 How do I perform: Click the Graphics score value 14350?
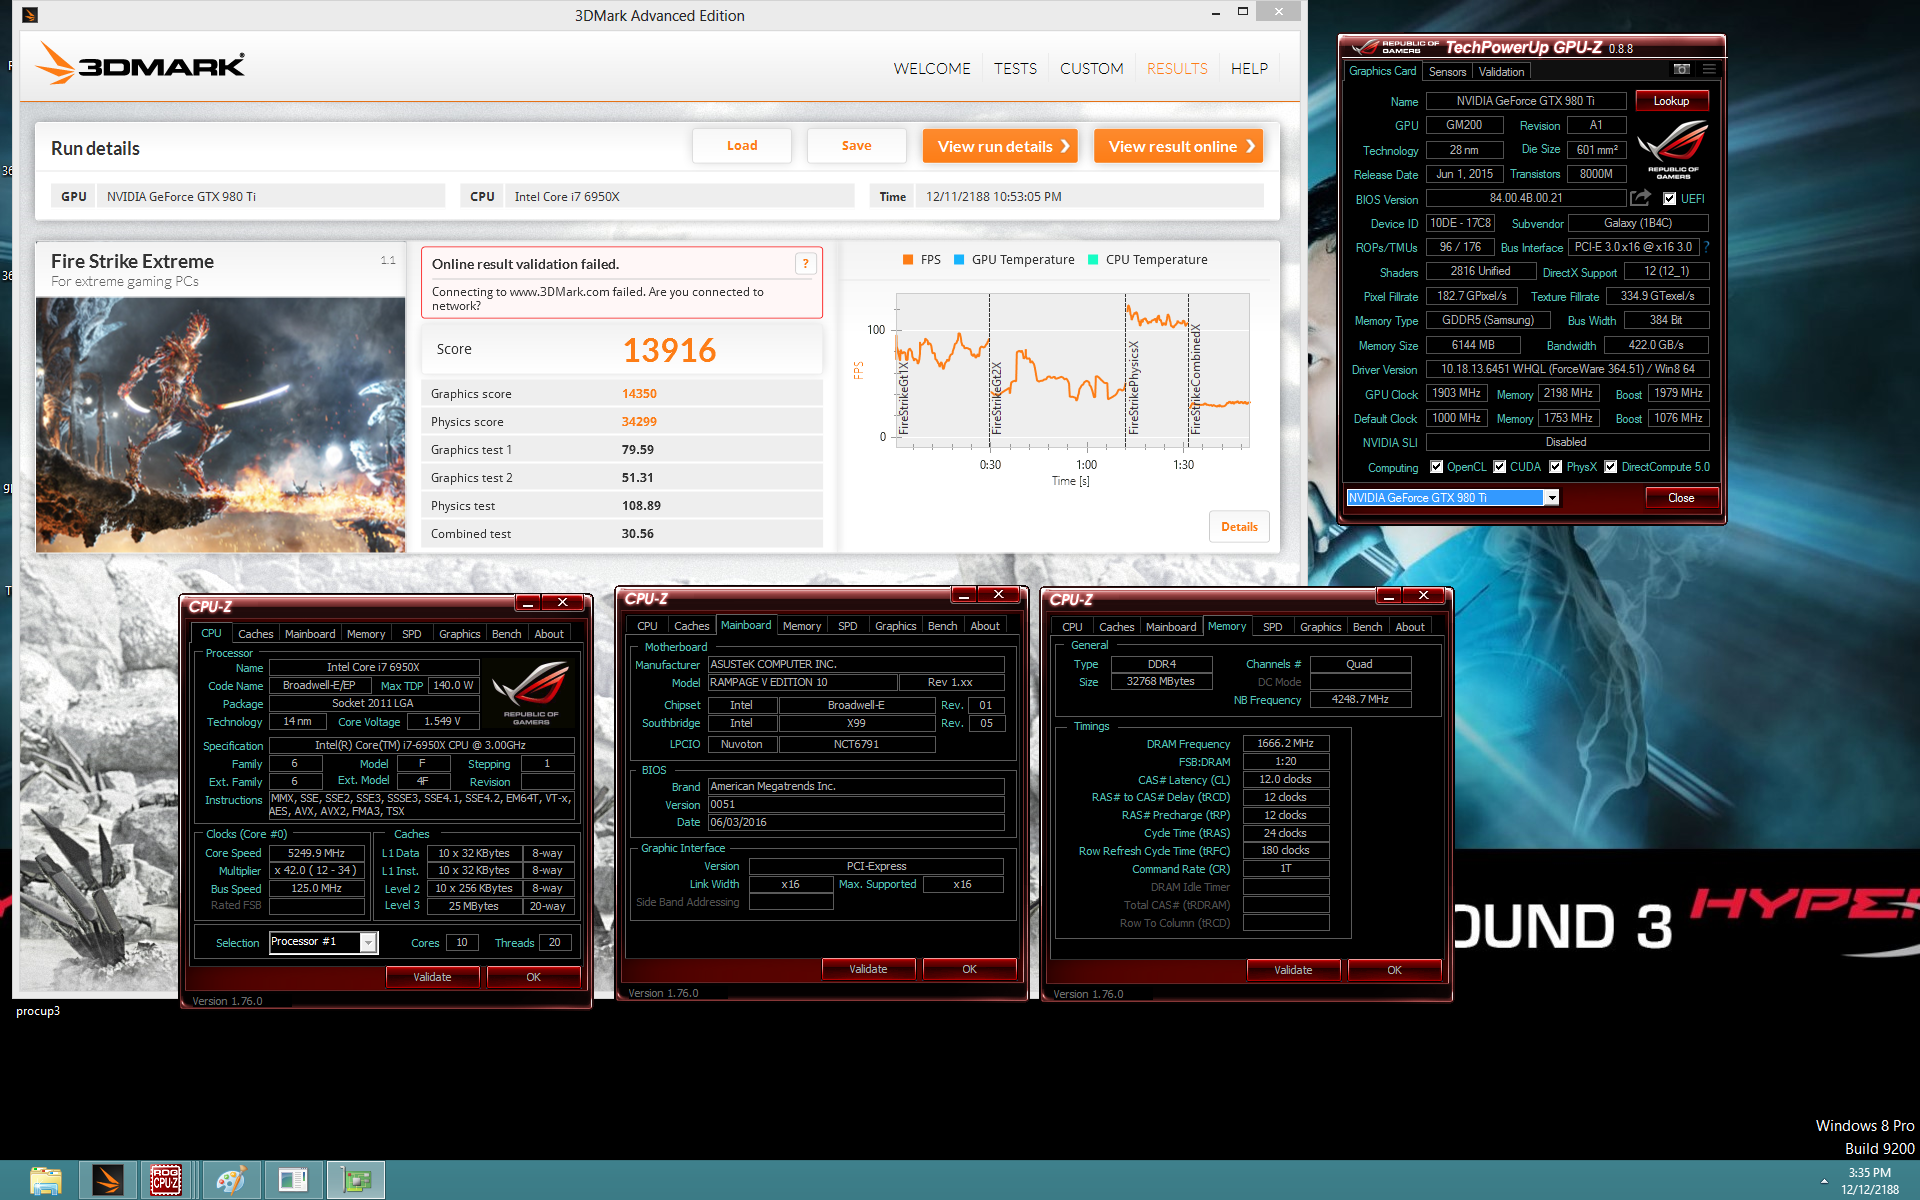click(639, 394)
